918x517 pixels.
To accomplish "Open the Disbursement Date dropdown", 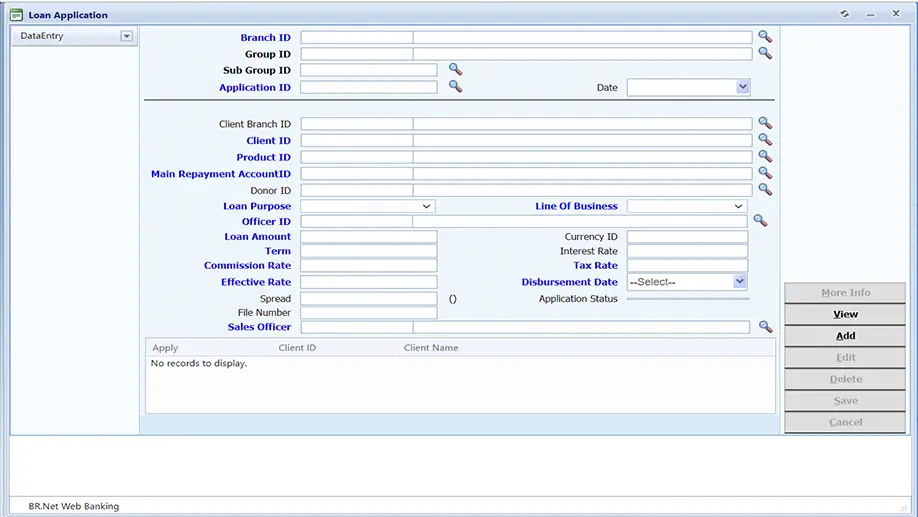I will click(x=739, y=282).
